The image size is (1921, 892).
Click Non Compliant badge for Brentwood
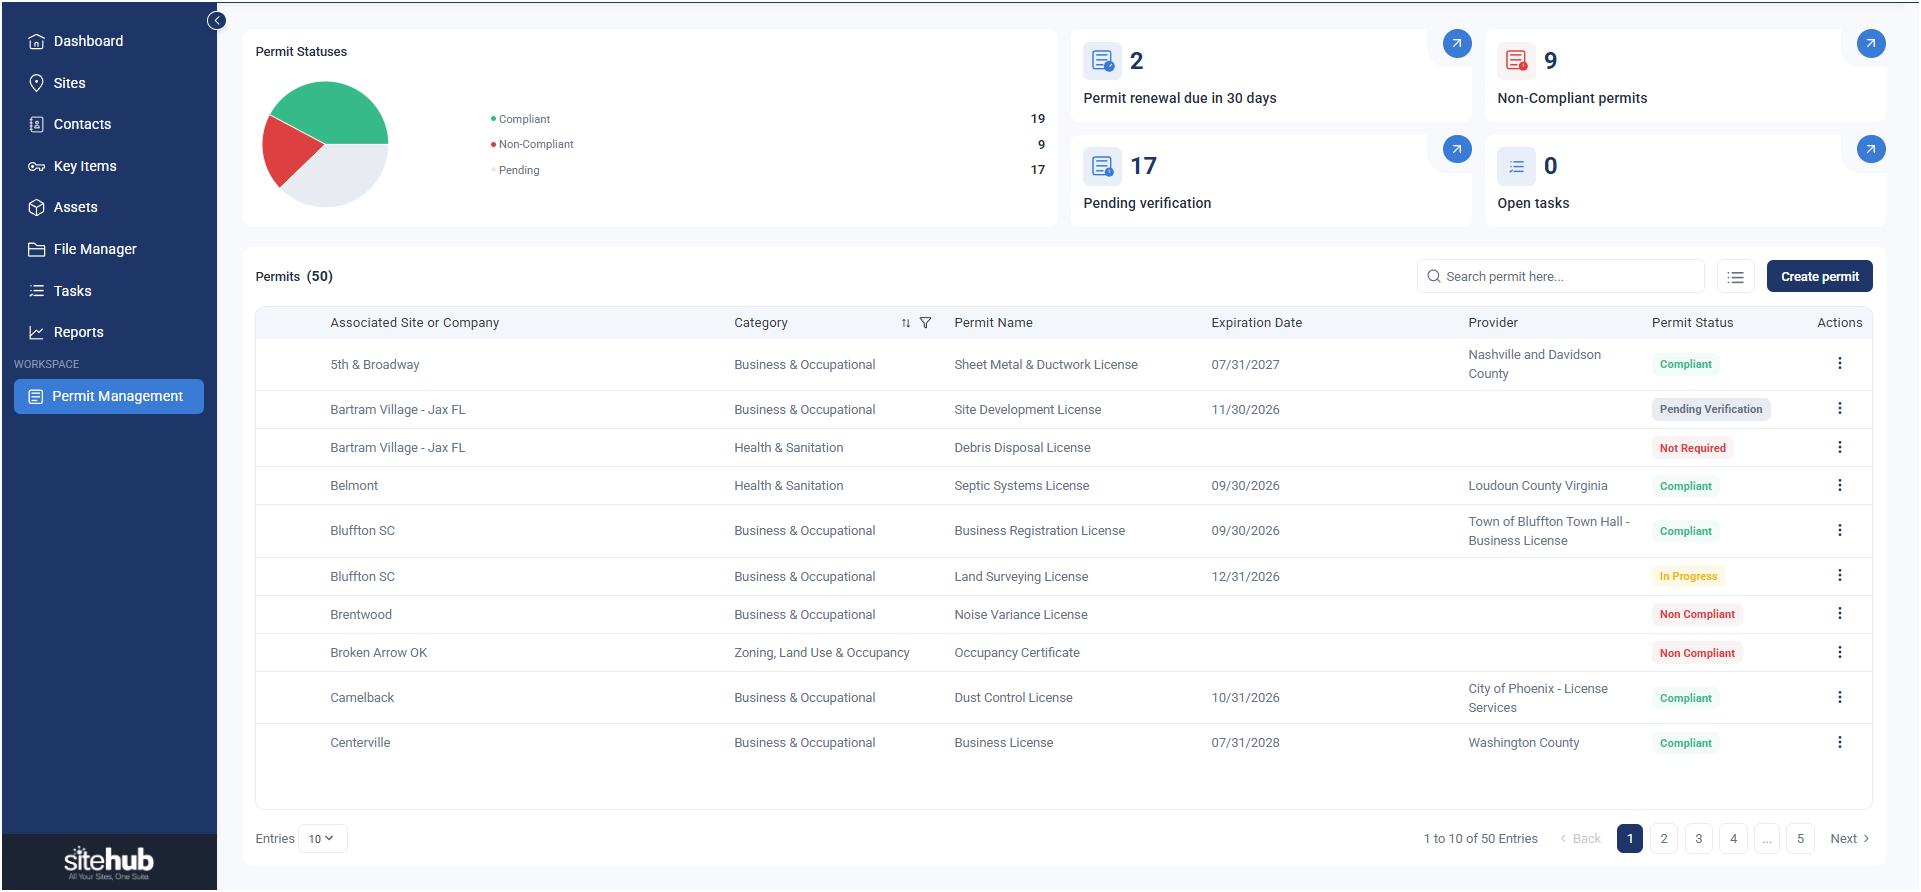(x=1697, y=614)
